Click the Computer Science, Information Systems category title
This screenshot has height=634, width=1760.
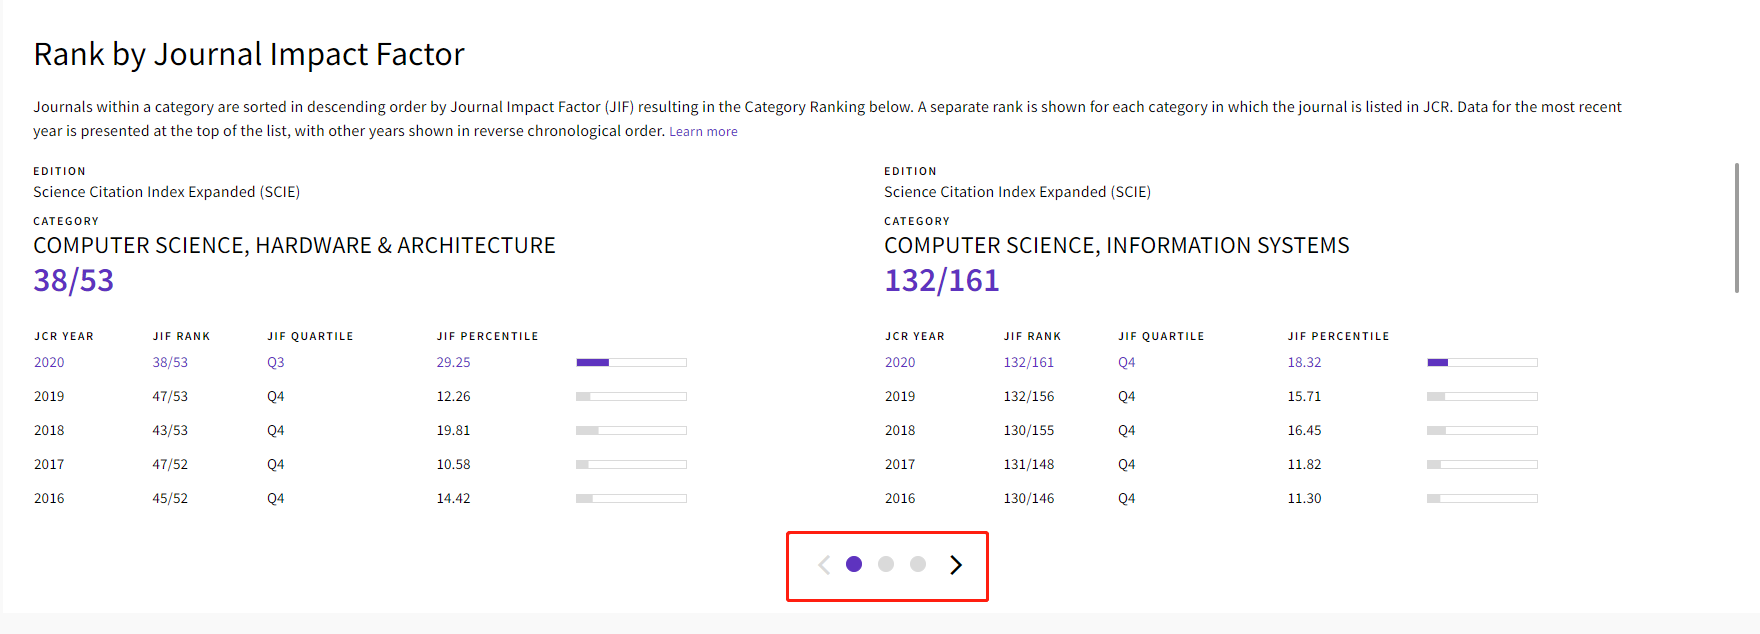[x=1117, y=246]
